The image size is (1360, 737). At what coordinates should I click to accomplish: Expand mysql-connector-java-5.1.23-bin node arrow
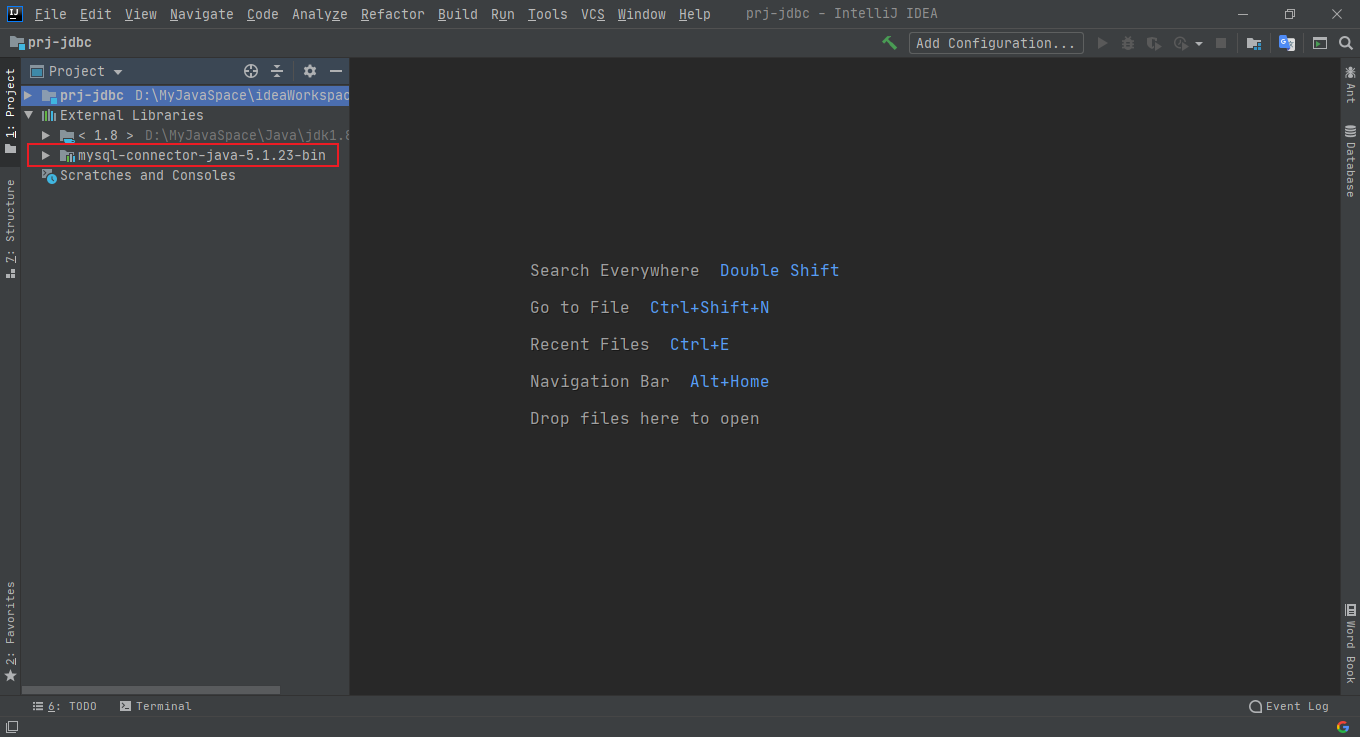[46, 155]
